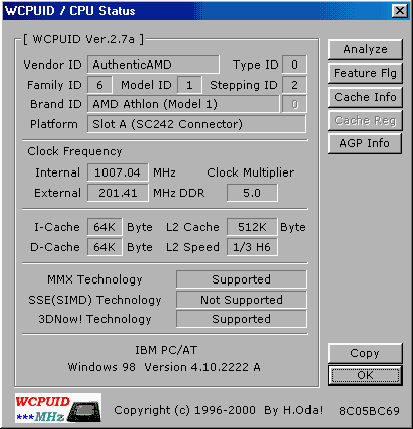Image resolution: width=413 pixels, height=429 pixels.
Task: Open the AGP Info dialog
Action: [x=365, y=143]
